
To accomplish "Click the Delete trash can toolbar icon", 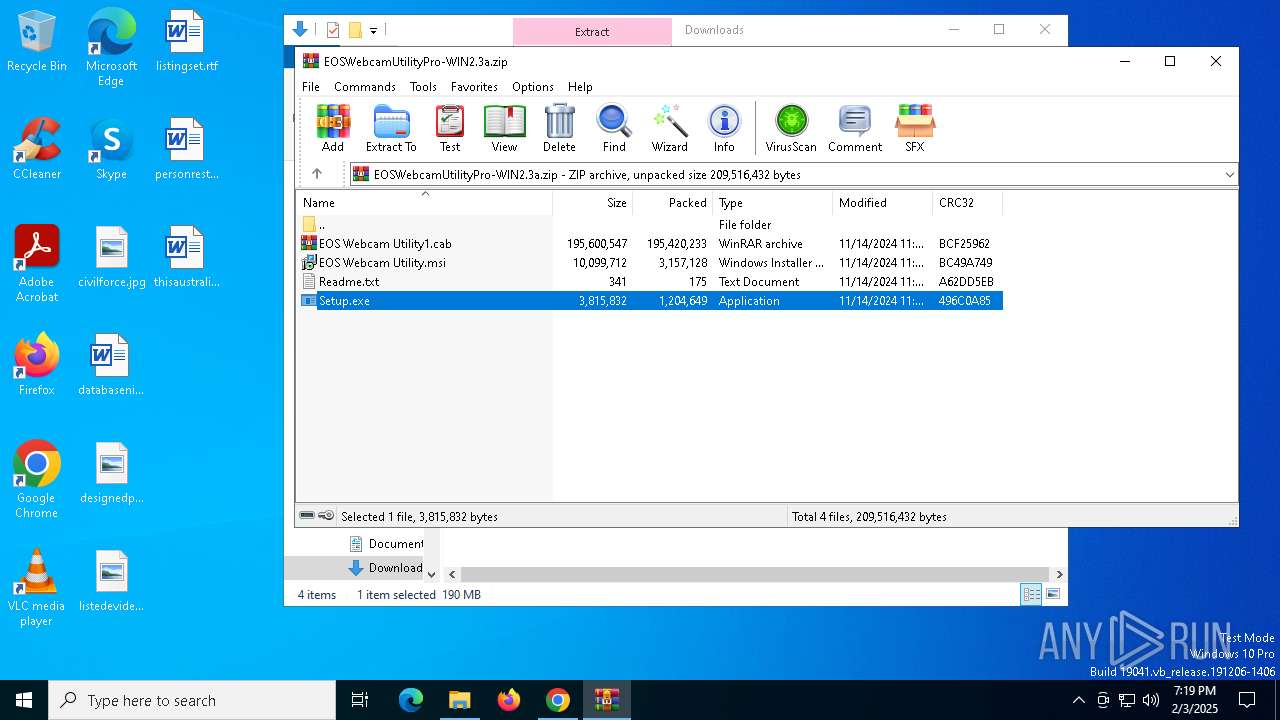I will [x=559, y=128].
